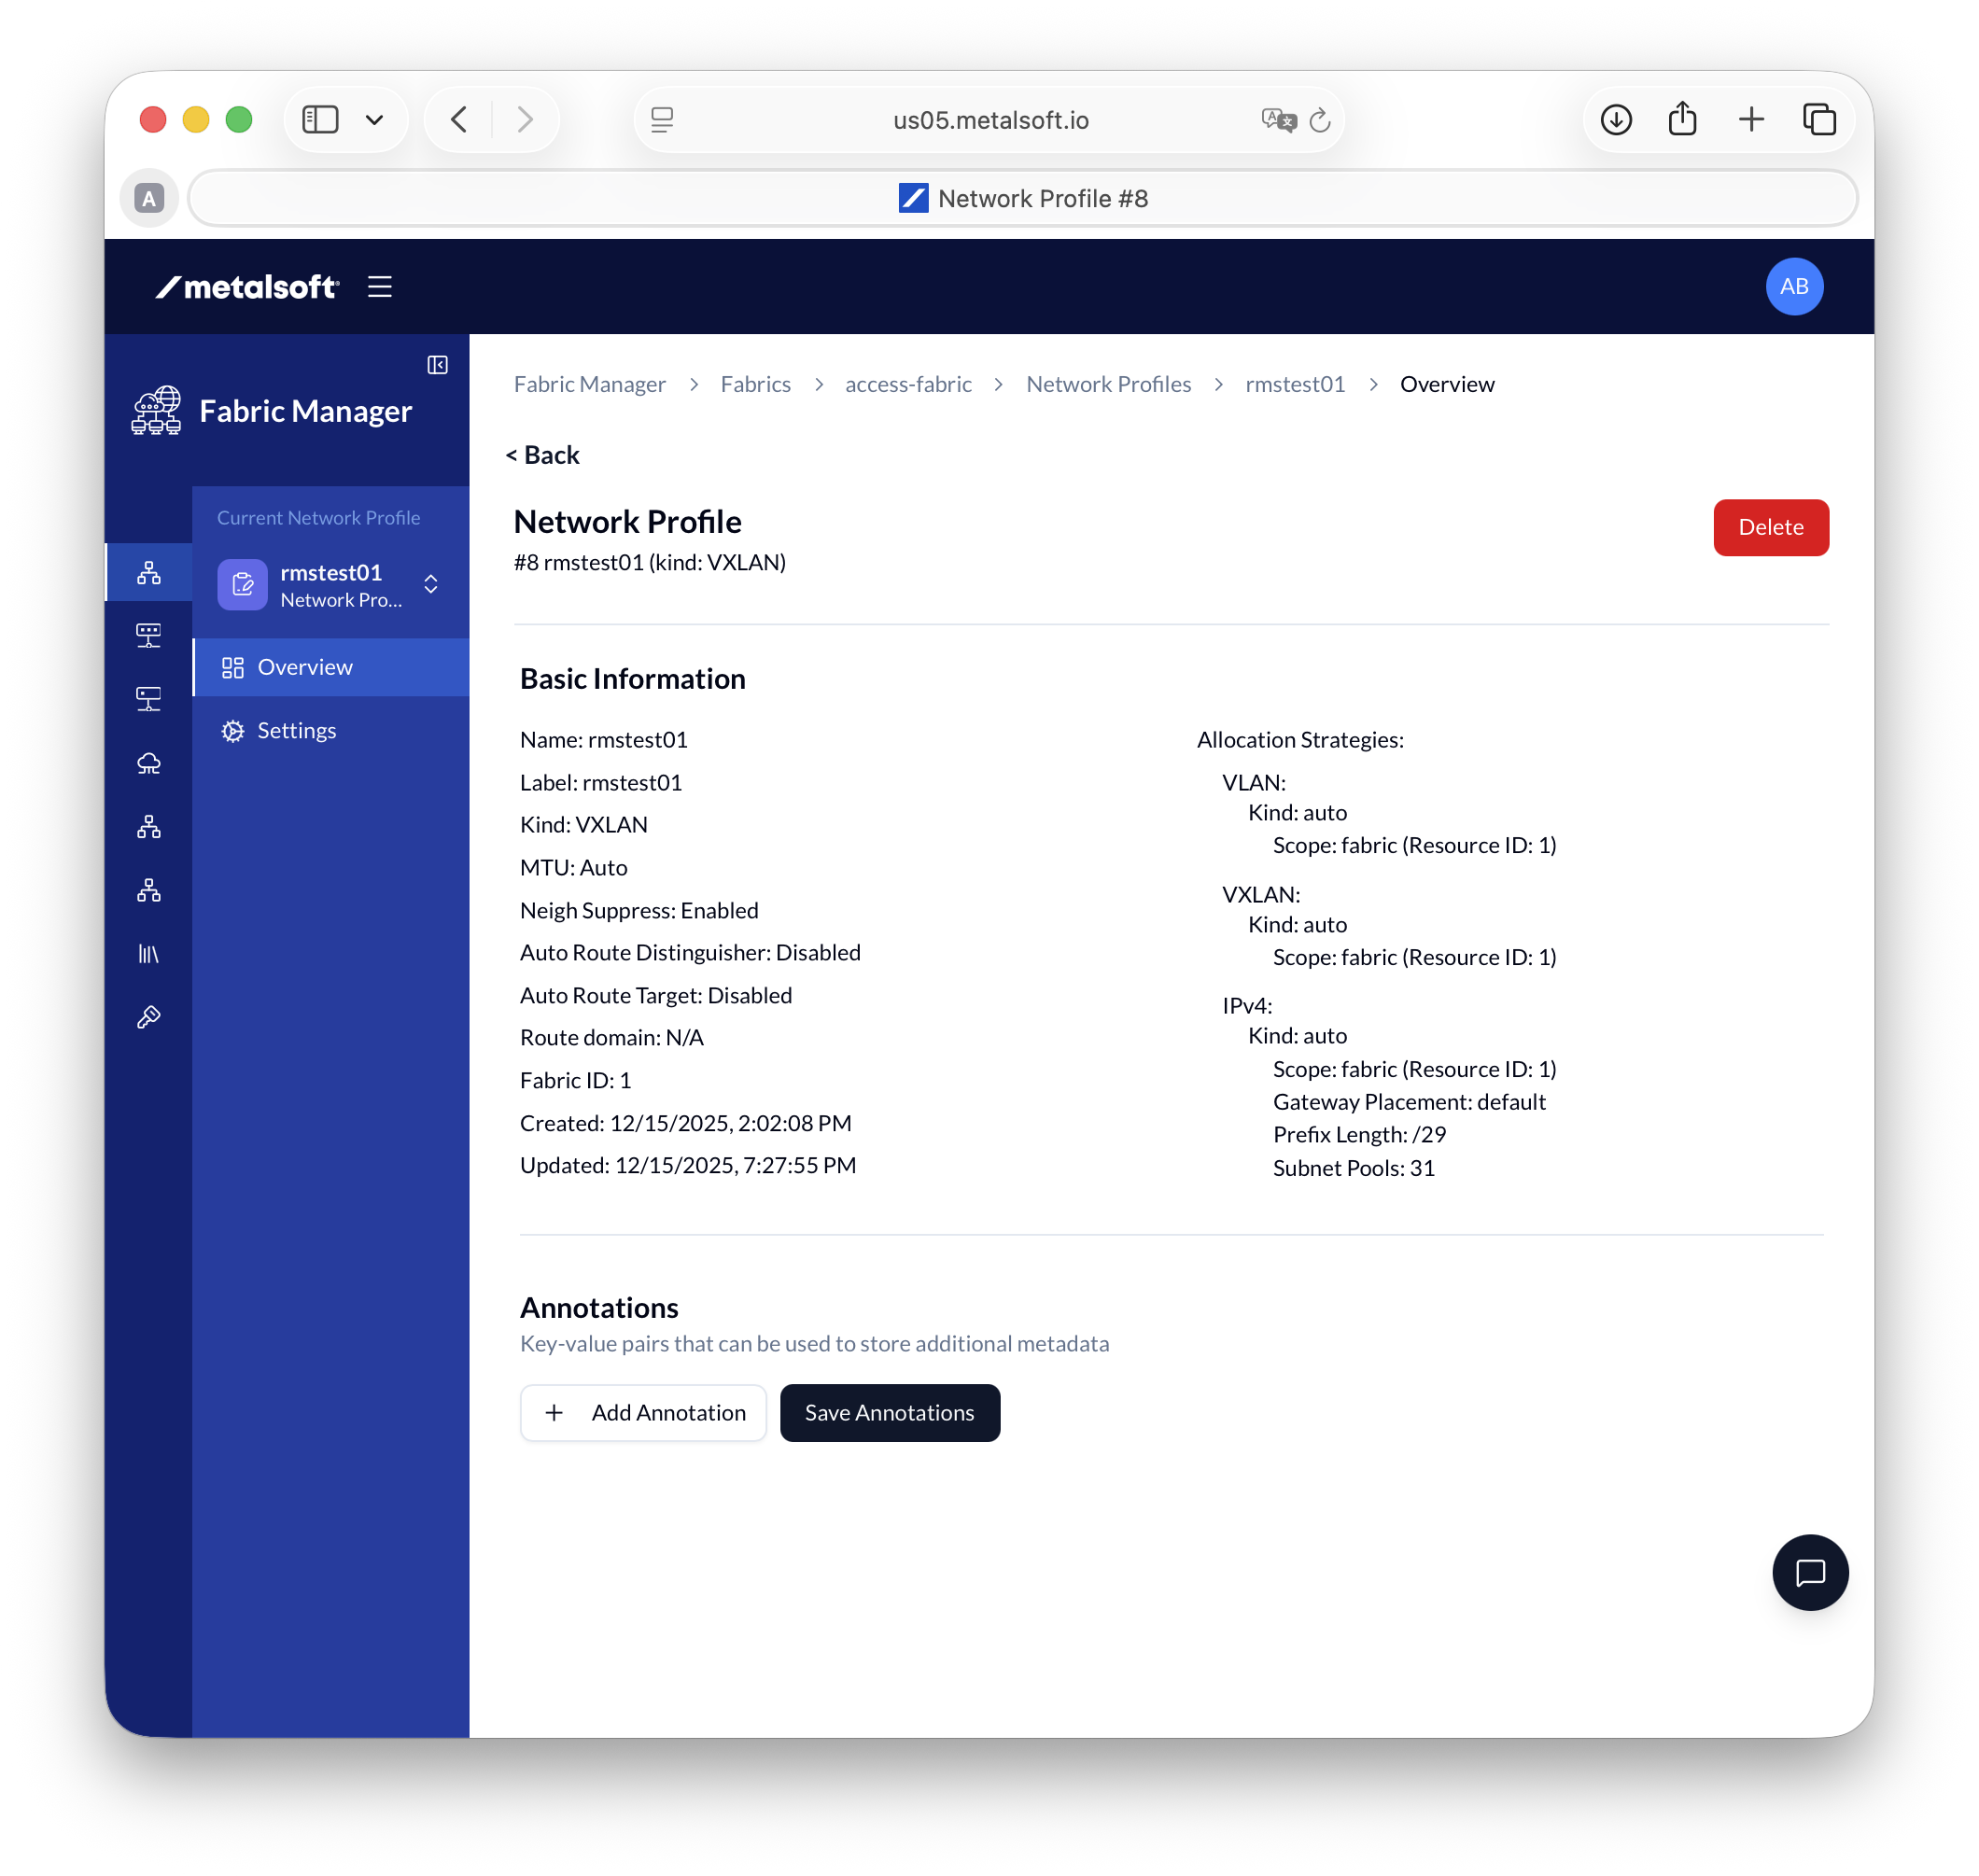This screenshot has width=1979, height=1876.
Task: Click Add Annotation button
Action: [x=643, y=1412]
